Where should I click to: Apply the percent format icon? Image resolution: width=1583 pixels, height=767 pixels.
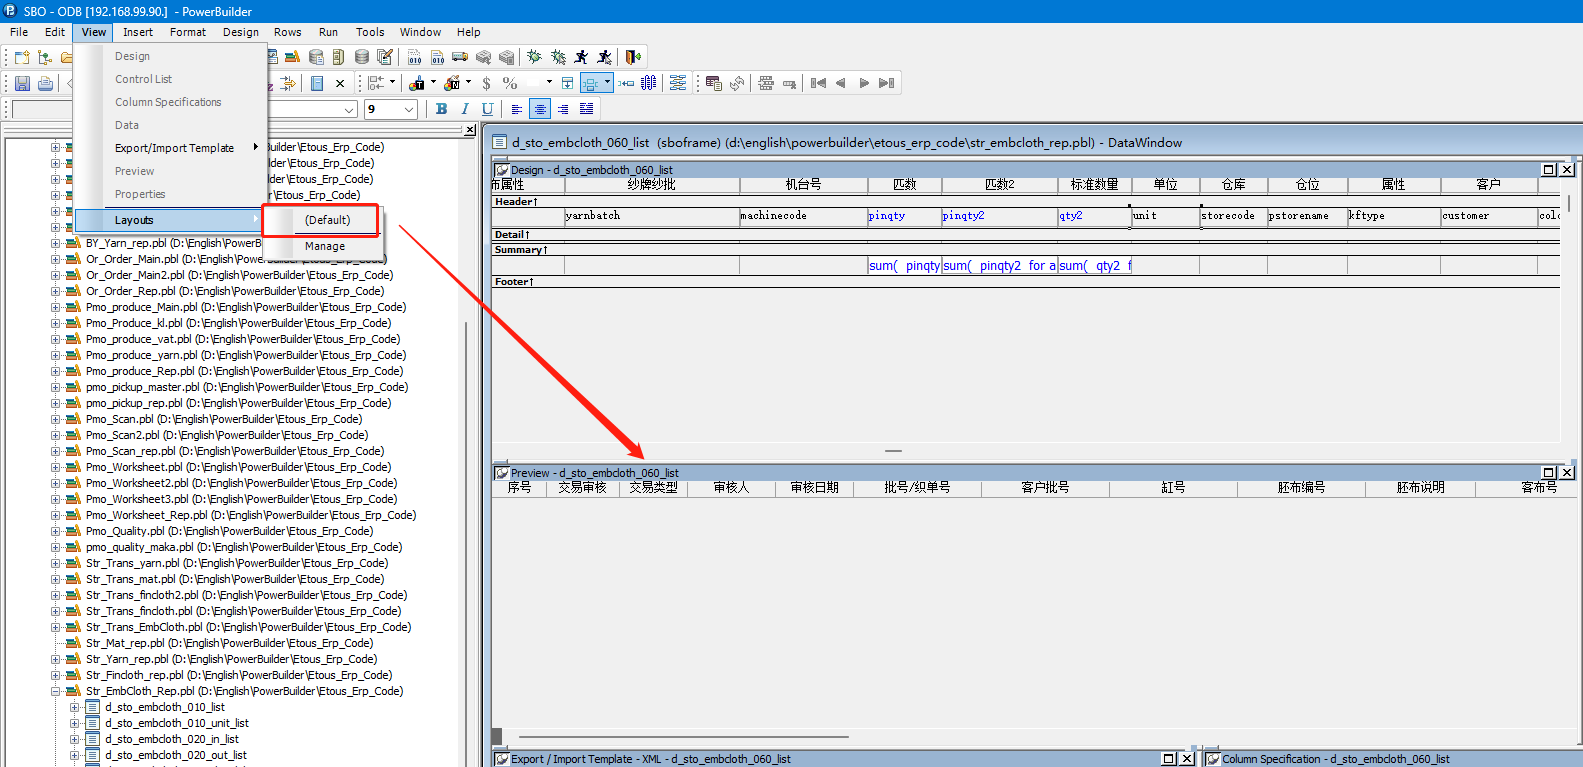click(x=510, y=83)
